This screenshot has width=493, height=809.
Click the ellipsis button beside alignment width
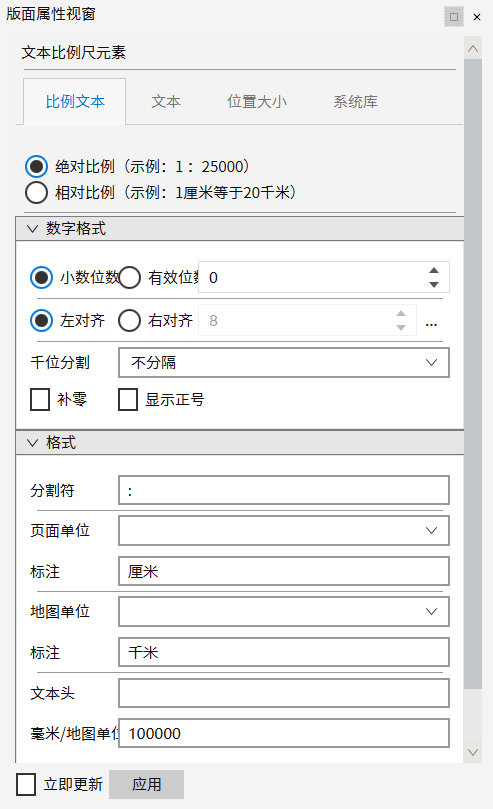click(x=432, y=325)
